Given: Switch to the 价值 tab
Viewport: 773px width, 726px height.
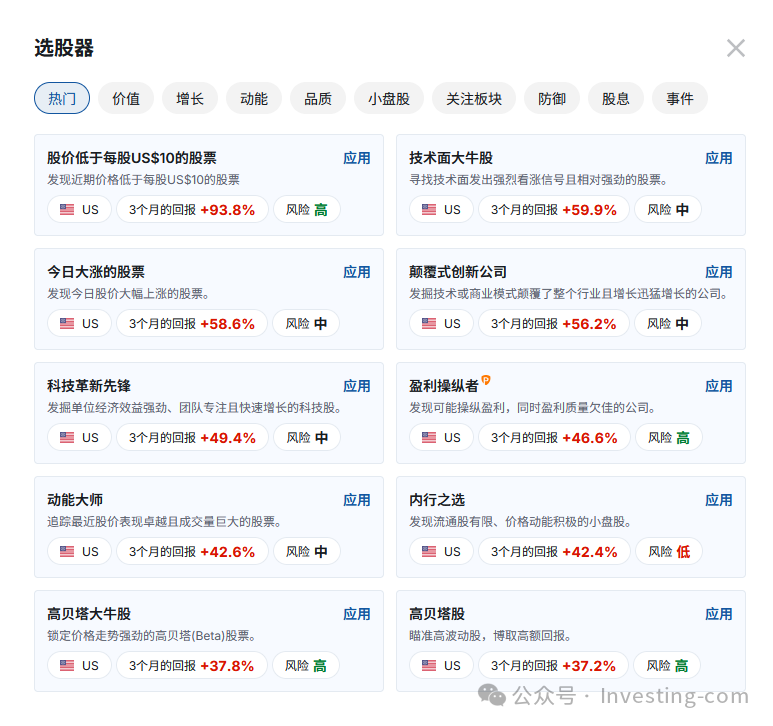Looking at the screenshot, I should pyautogui.click(x=126, y=98).
